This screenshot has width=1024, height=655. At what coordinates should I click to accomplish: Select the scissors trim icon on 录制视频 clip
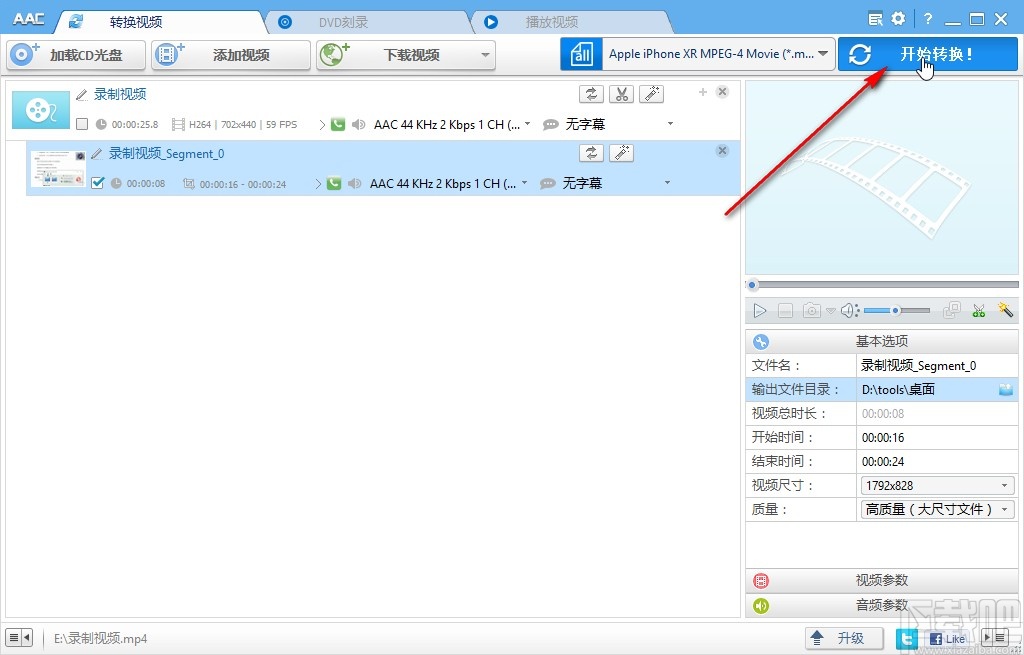click(x=621, y=93)
